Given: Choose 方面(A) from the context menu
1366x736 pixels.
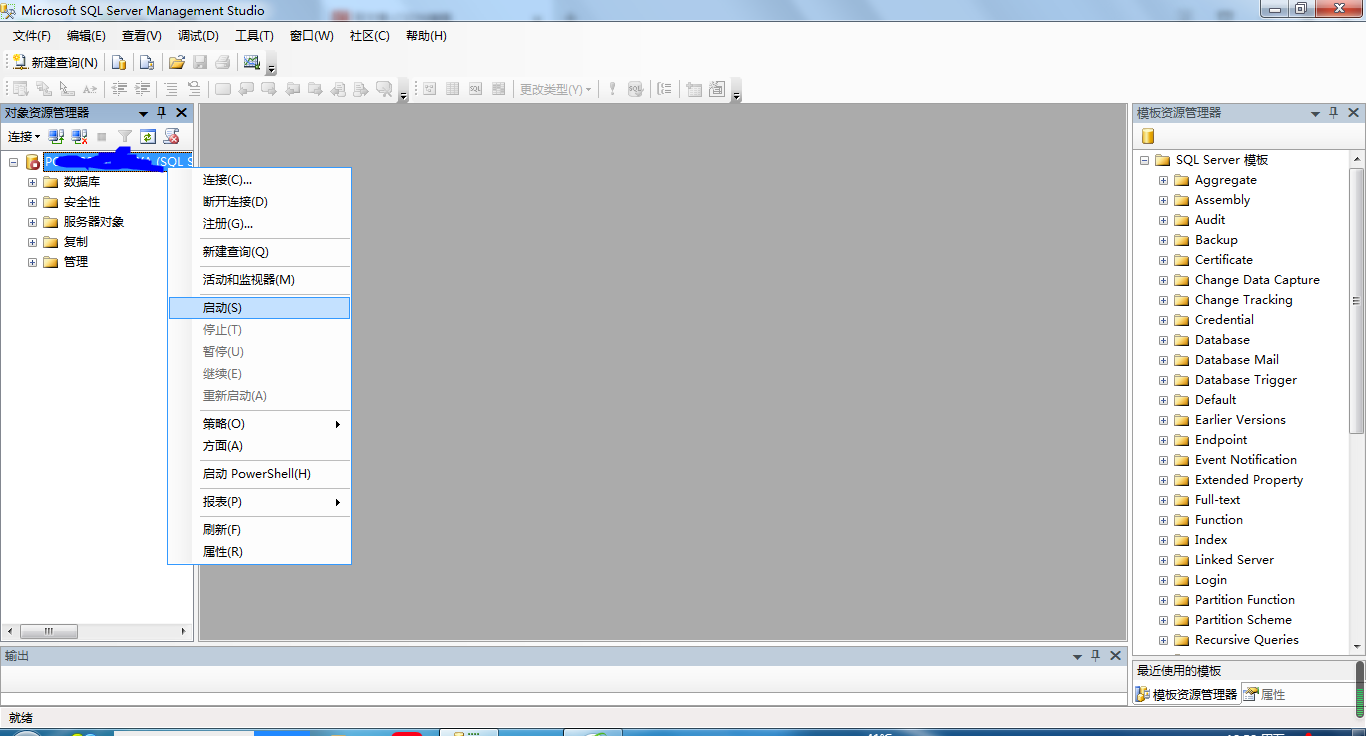Looking at the screenshot, I should point(260,446).
